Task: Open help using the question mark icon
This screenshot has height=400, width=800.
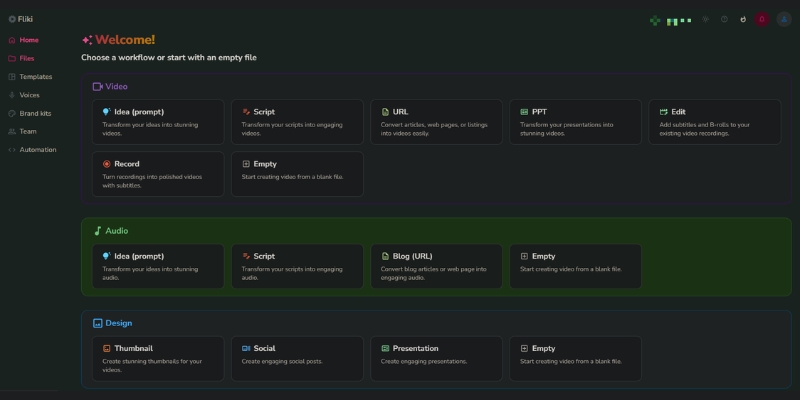Action: coord(724,19)
